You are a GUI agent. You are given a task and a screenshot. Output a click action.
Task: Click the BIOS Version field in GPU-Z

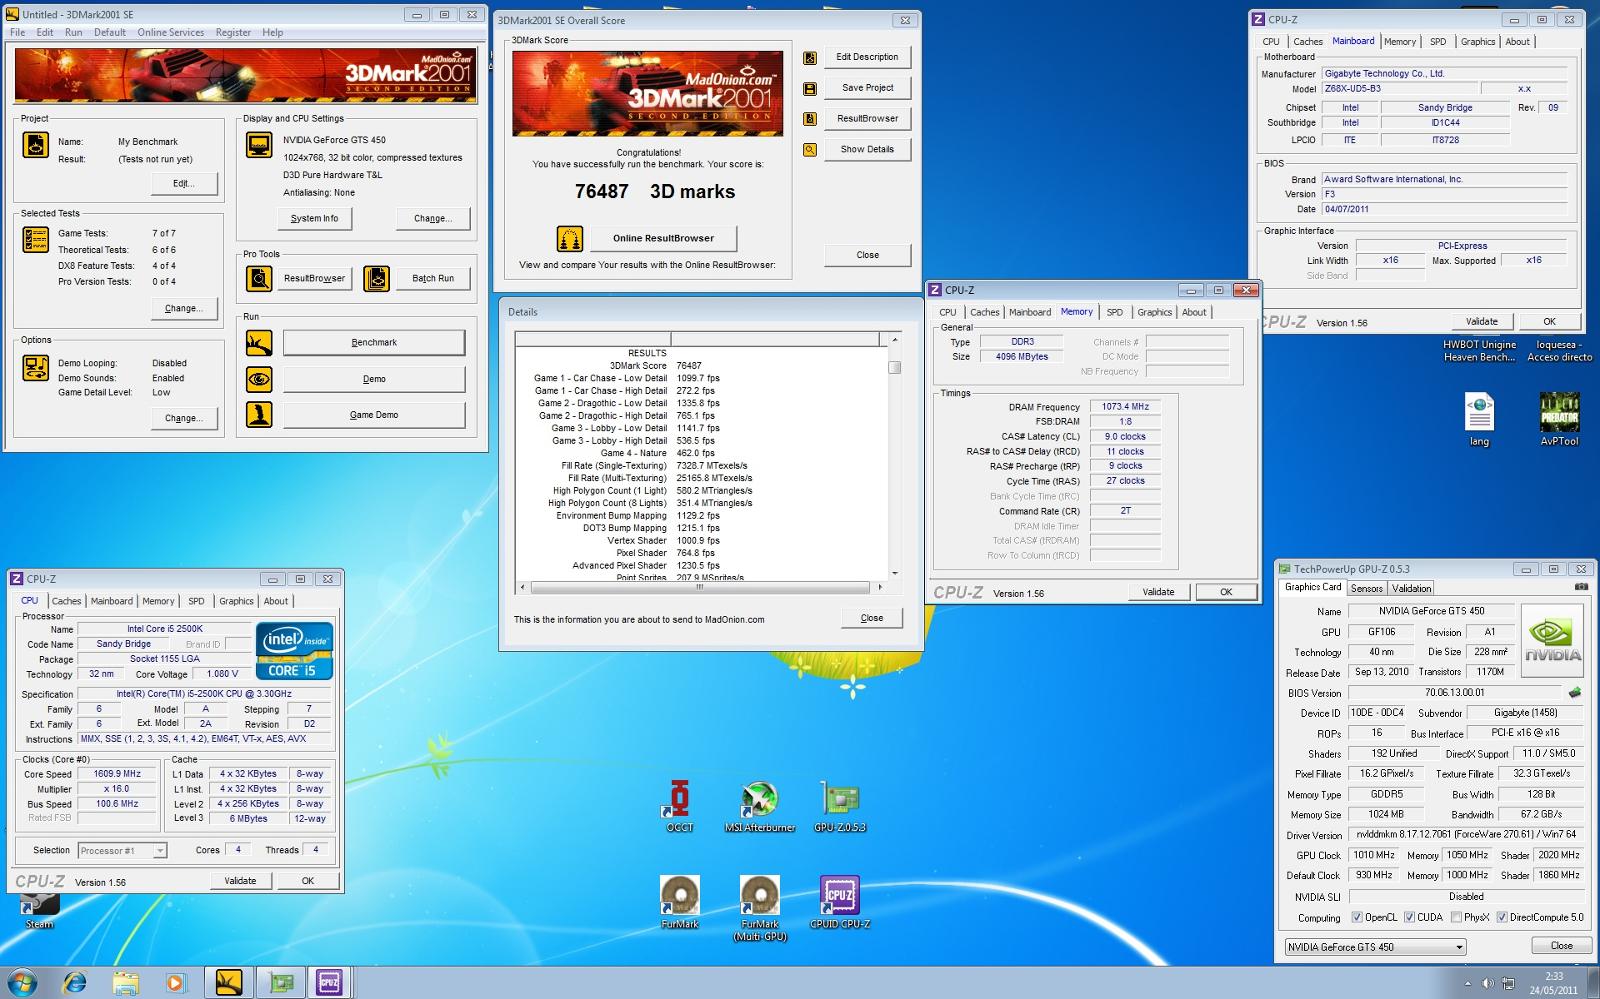[x=1455, y=692]
